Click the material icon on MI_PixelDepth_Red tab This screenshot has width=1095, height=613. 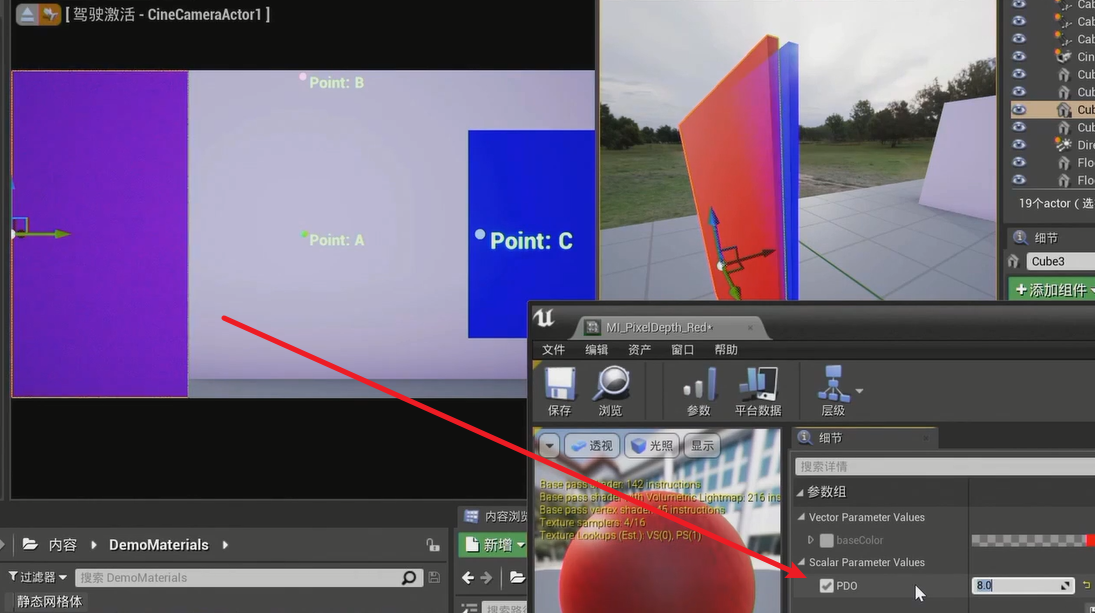coord(592,327)
